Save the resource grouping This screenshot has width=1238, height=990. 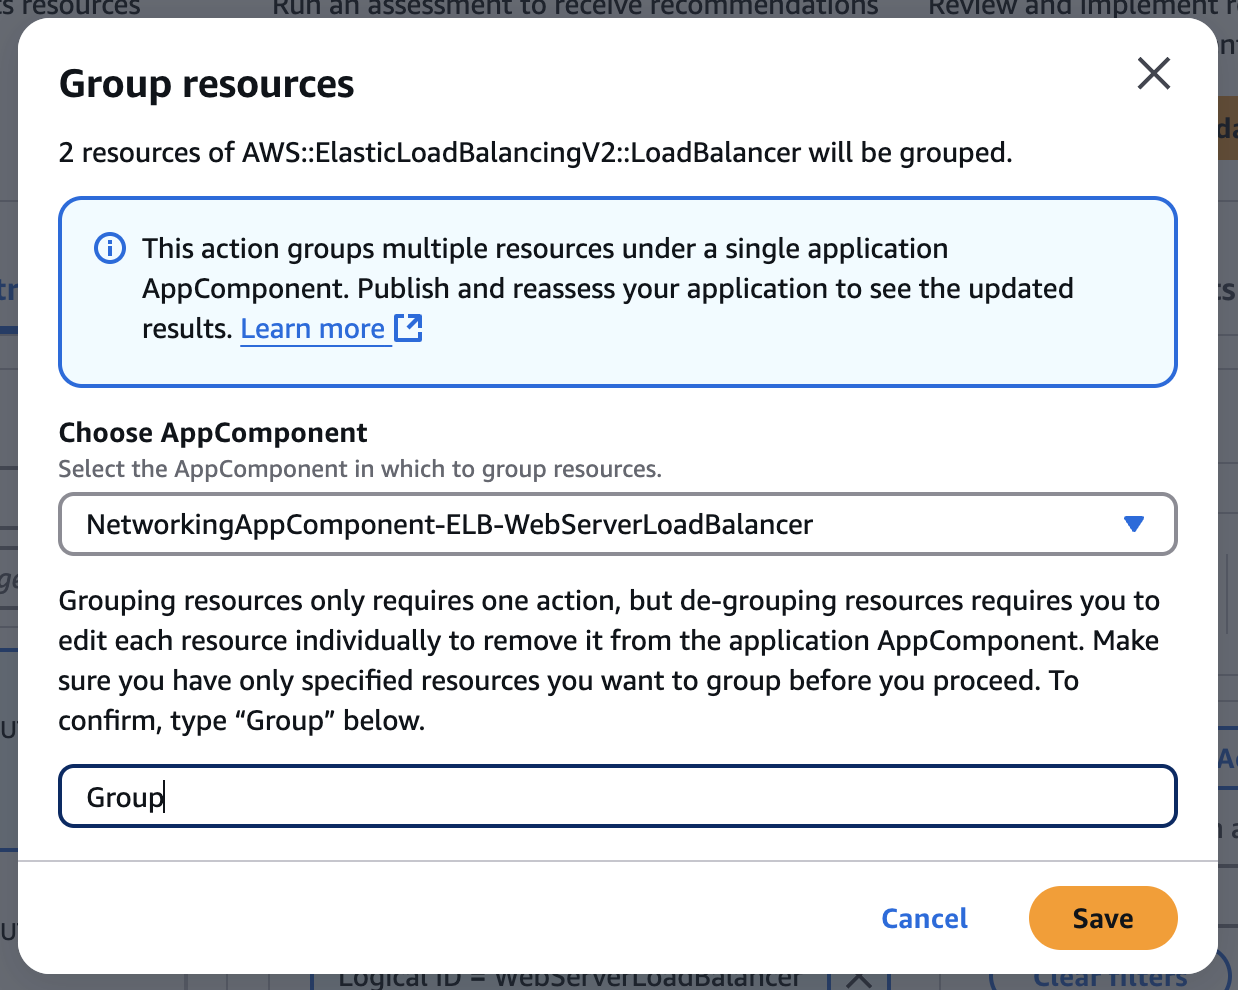(1103, 918)
